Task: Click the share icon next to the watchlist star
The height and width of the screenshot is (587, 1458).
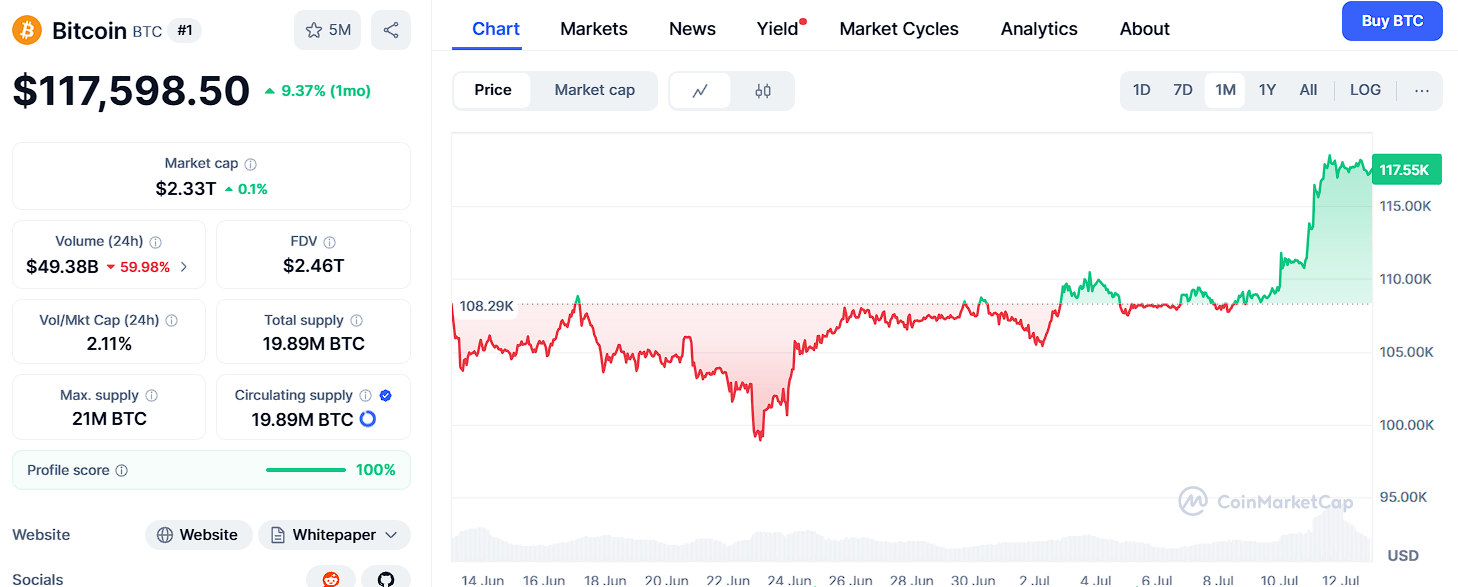Action: pos(390,30)
